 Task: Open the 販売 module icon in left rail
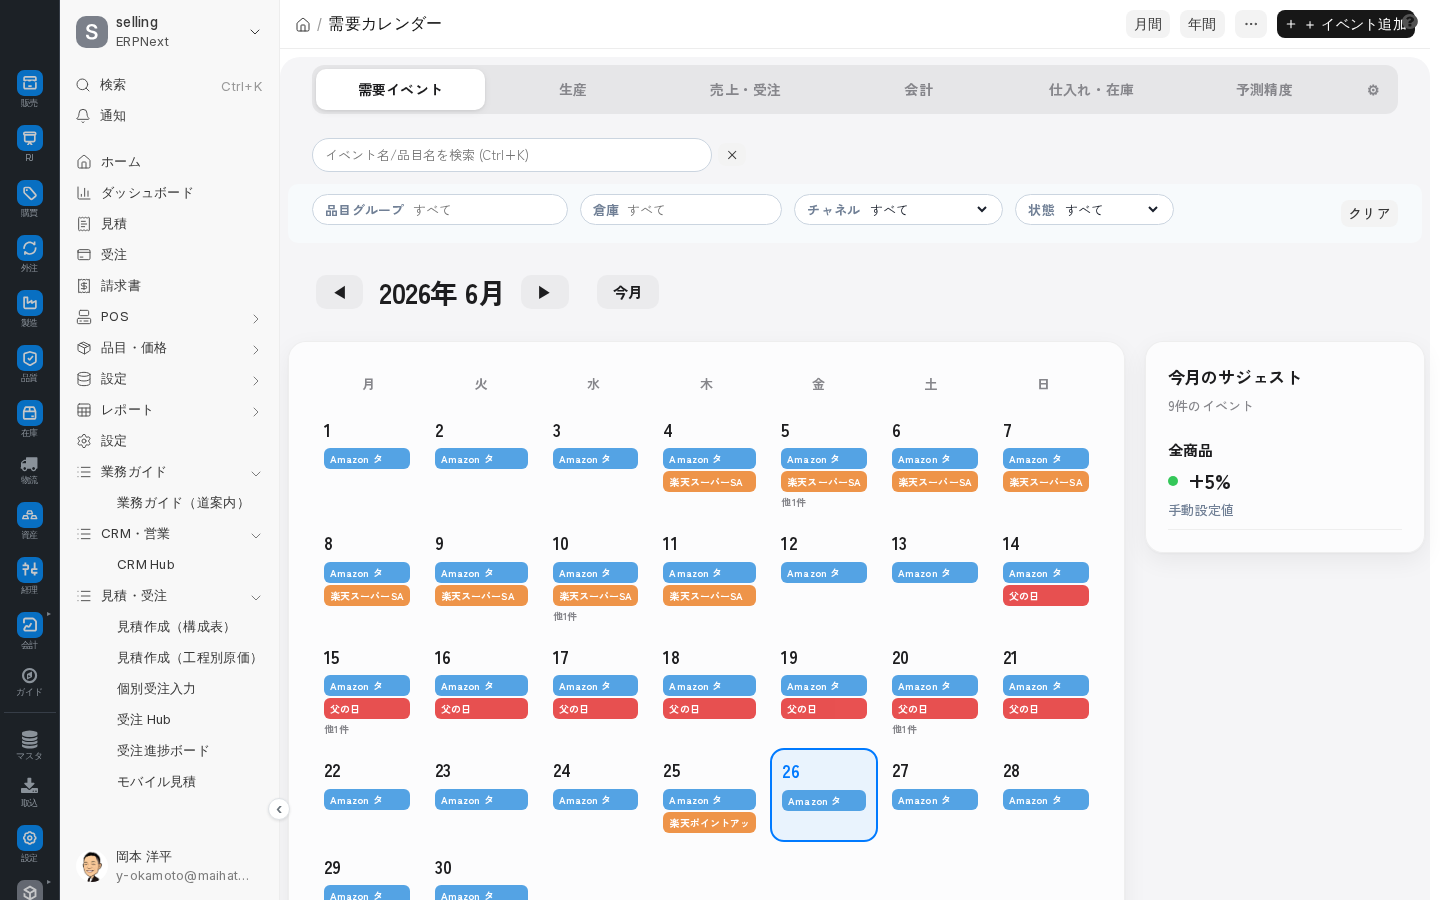[29, 83]
